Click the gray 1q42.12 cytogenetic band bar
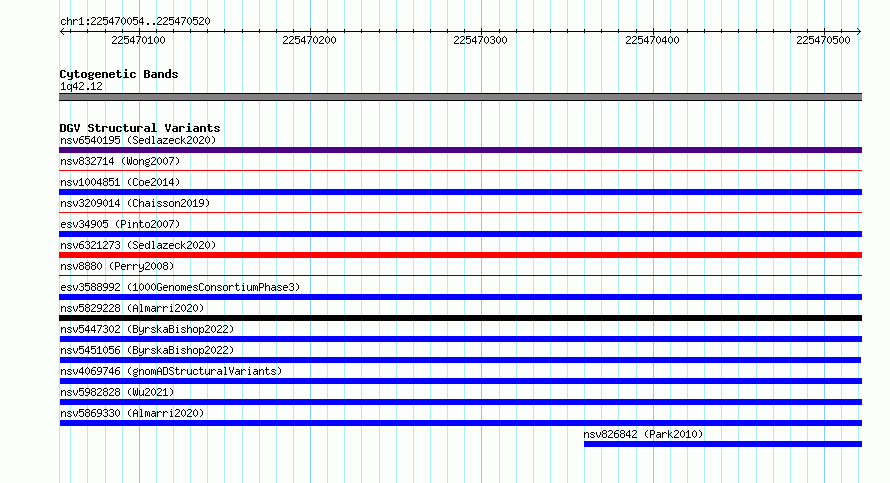The image size is (890, 483). (460, 97)
